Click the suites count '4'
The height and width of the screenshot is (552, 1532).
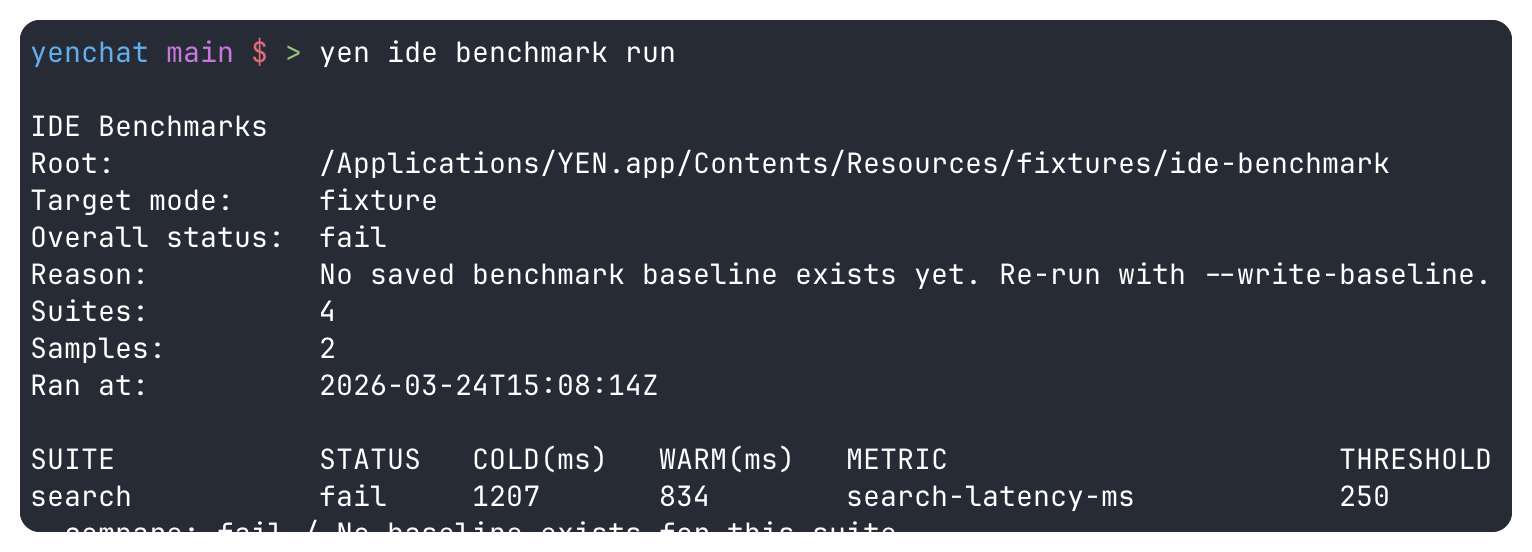point(328,312)
